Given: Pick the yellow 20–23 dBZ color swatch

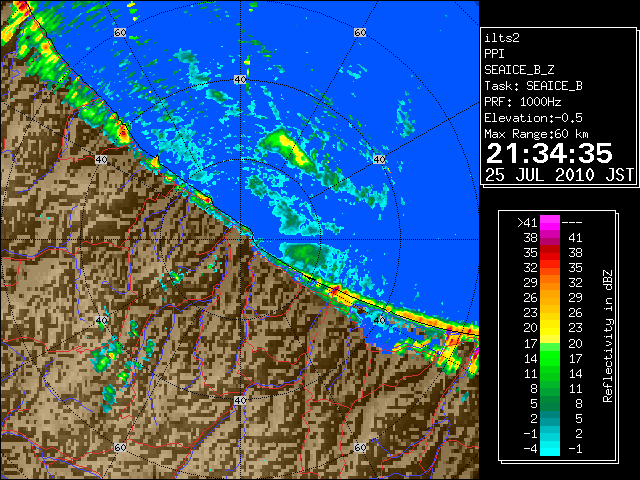Looking at the screenshot, I should [x=550, y=328].
